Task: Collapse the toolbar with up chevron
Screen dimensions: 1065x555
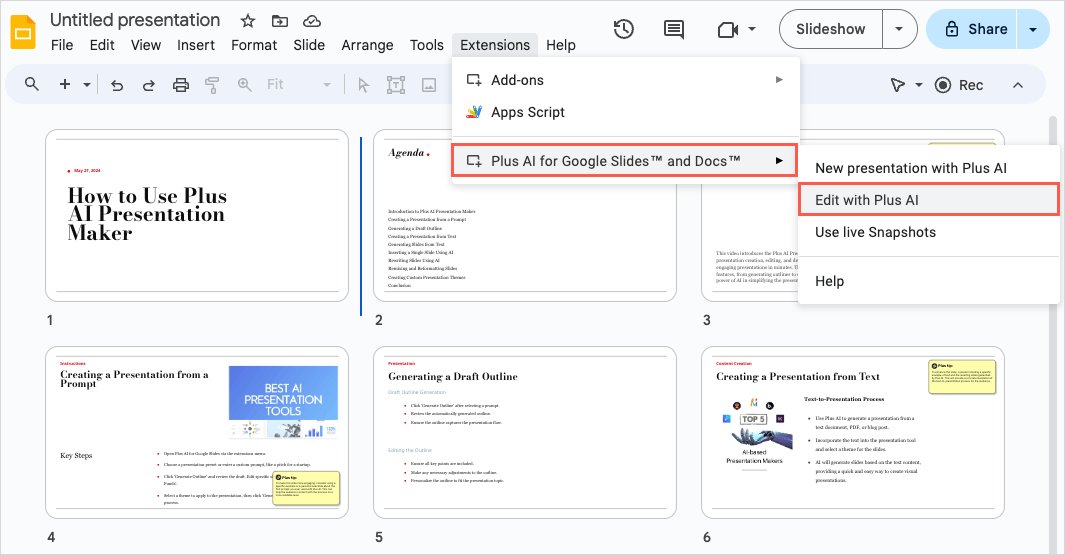Action: (1017, 85)
